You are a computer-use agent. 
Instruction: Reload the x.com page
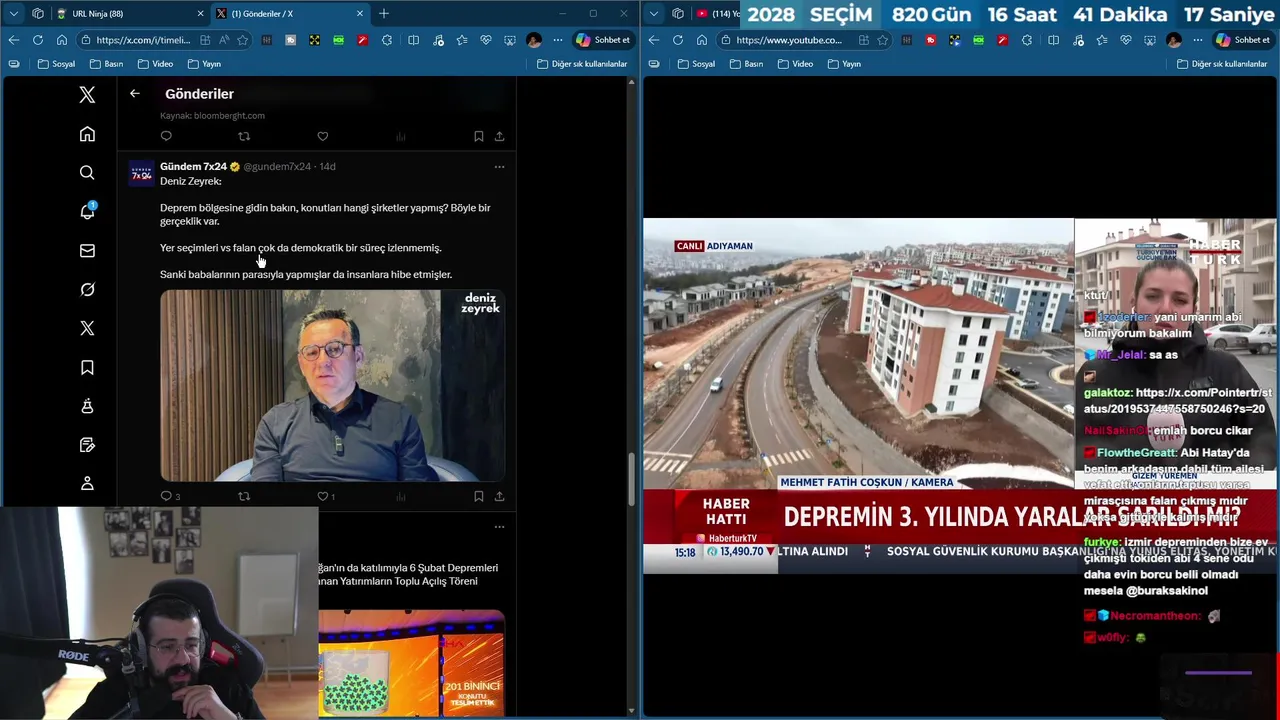[37, 40]
